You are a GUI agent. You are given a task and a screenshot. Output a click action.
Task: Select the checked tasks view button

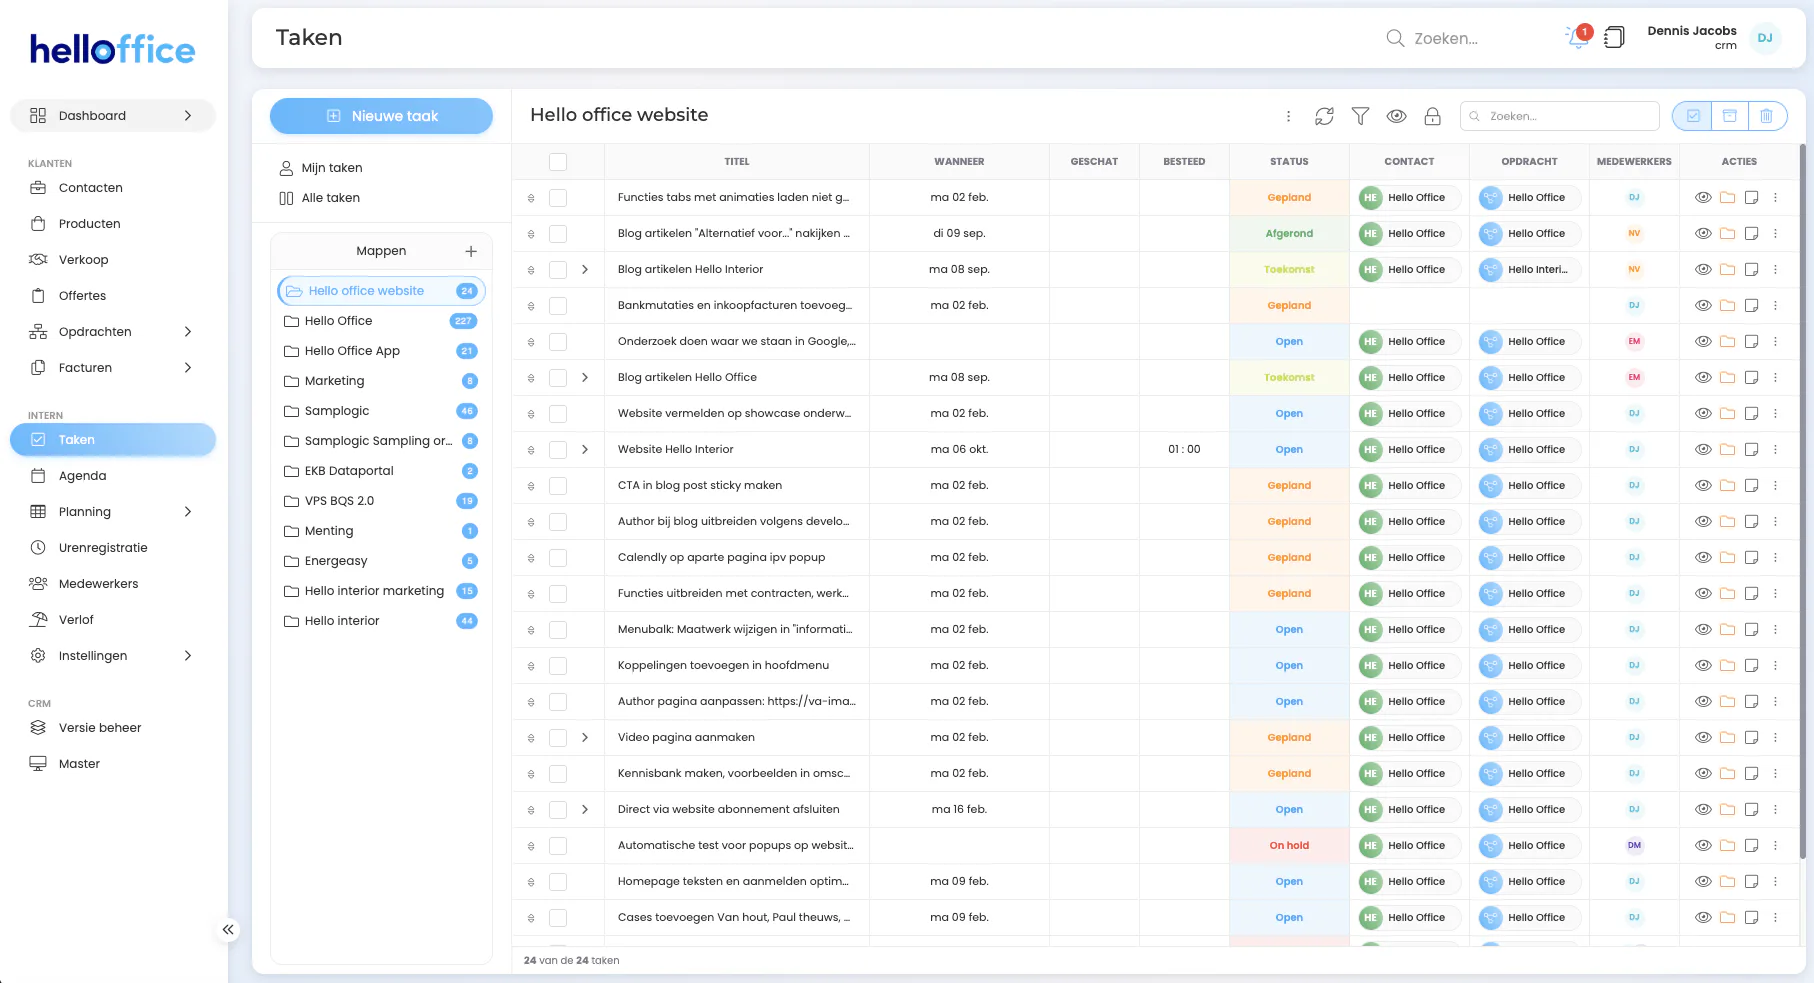[1692, 116]
